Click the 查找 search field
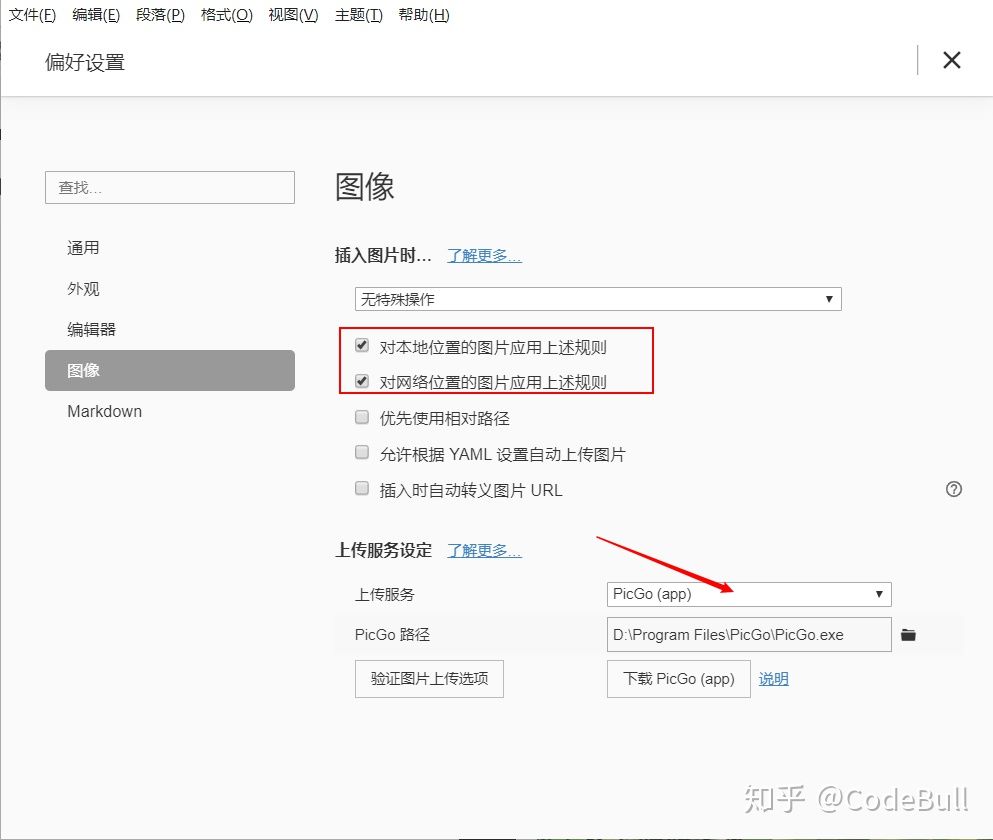 (169, 187)
